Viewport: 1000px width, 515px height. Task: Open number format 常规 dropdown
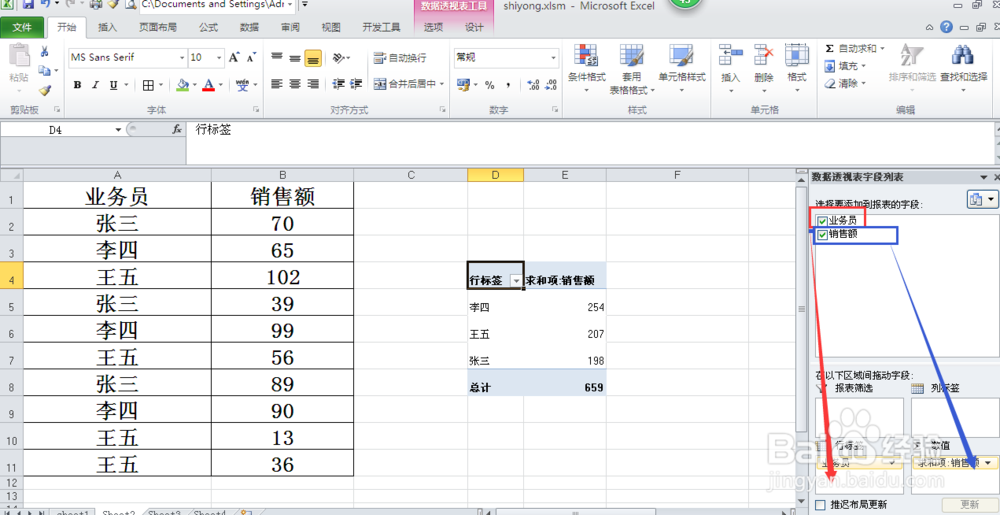point(554,57)
